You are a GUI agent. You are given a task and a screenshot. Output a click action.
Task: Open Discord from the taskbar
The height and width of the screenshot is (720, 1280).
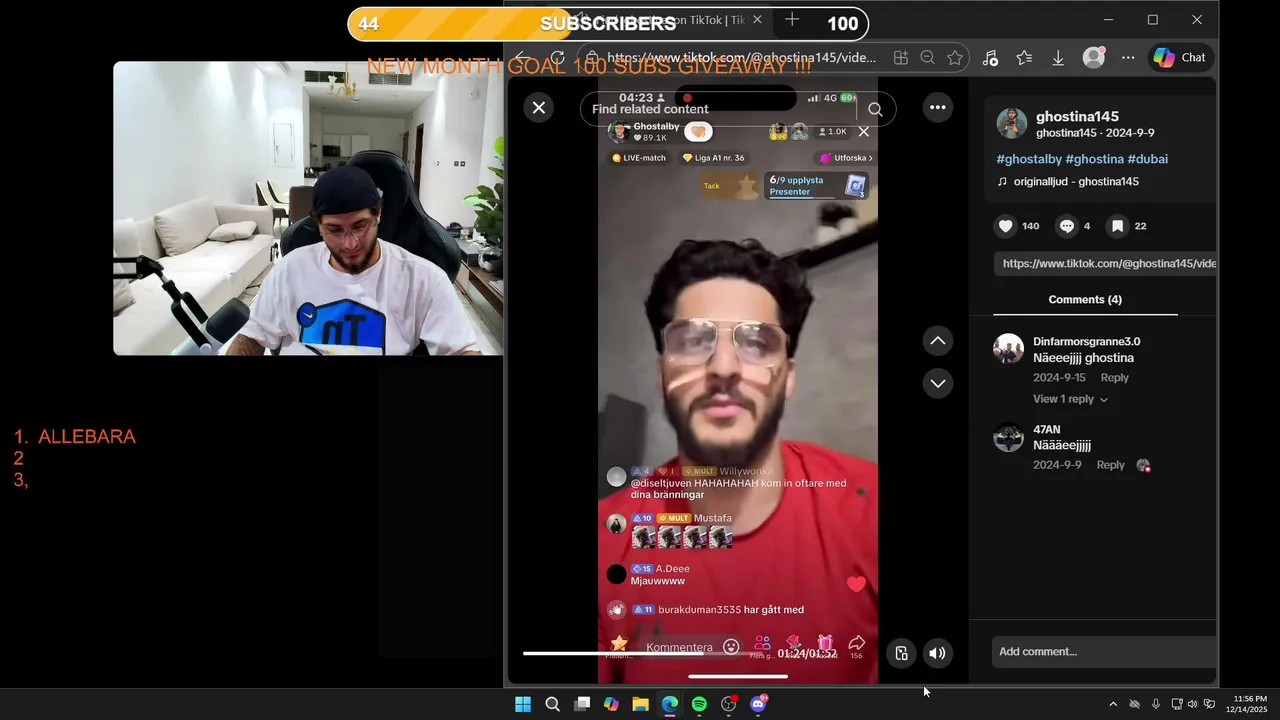tap(758, 704)
